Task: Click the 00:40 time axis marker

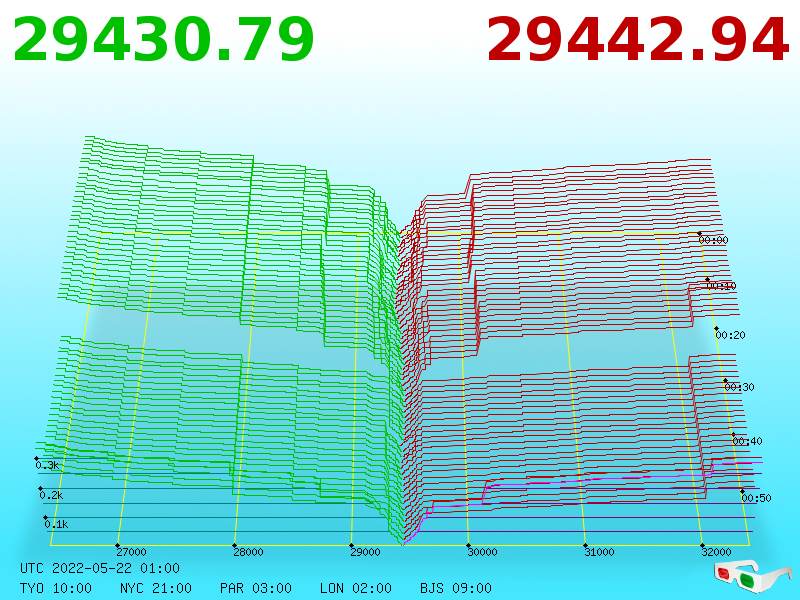Action: pyautogui.click(x=747, y=441)
